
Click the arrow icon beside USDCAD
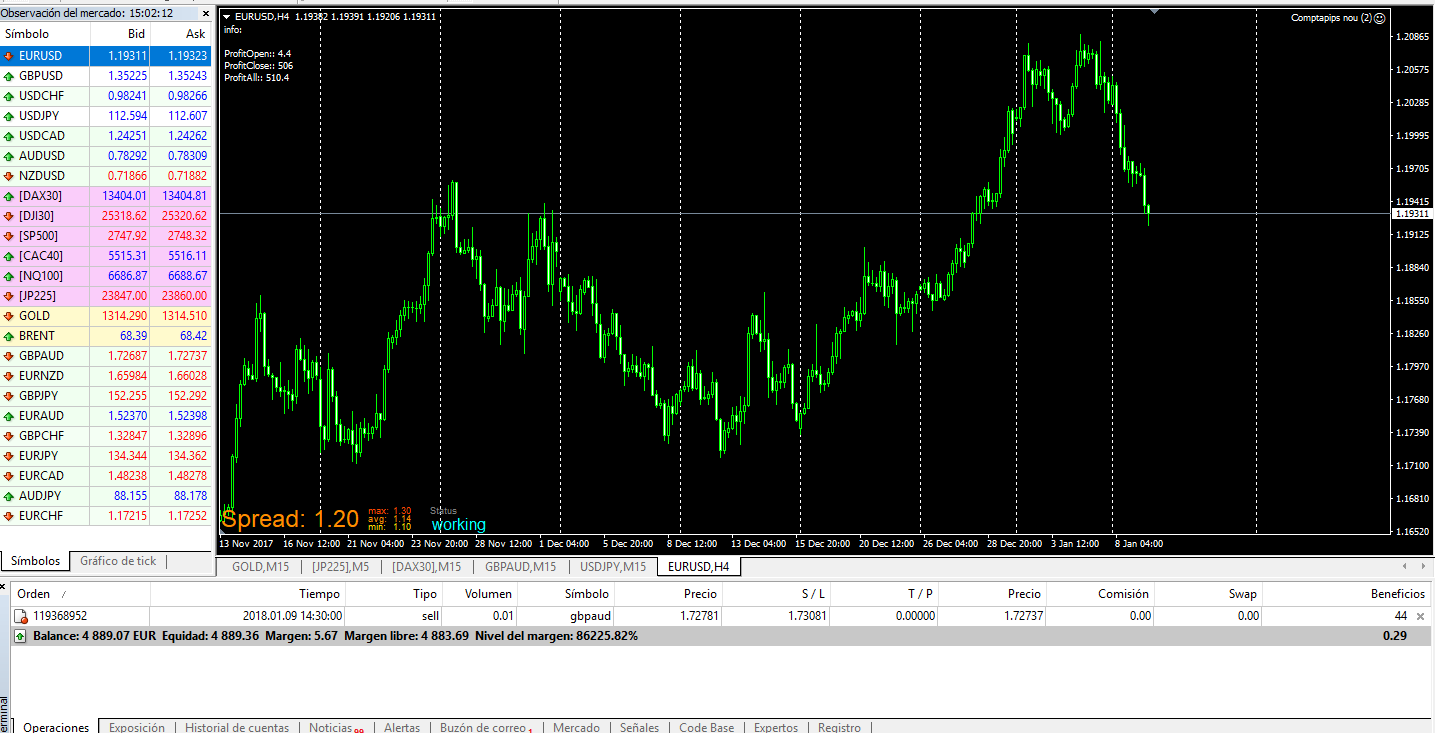tap(9, 136)
